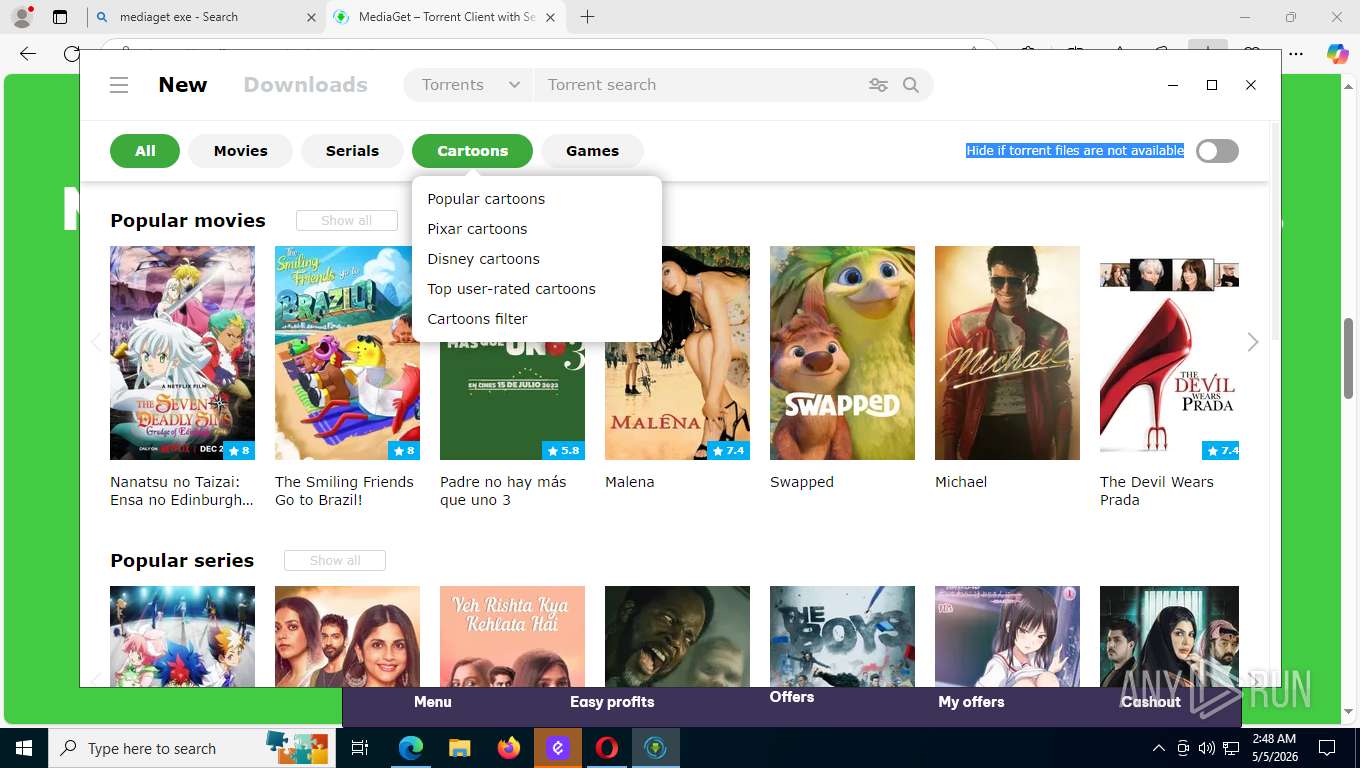Launch Microsoft Edge from the taskbar
The width and height of the screenshot is (1360, 768).
(x=411, y=748)
